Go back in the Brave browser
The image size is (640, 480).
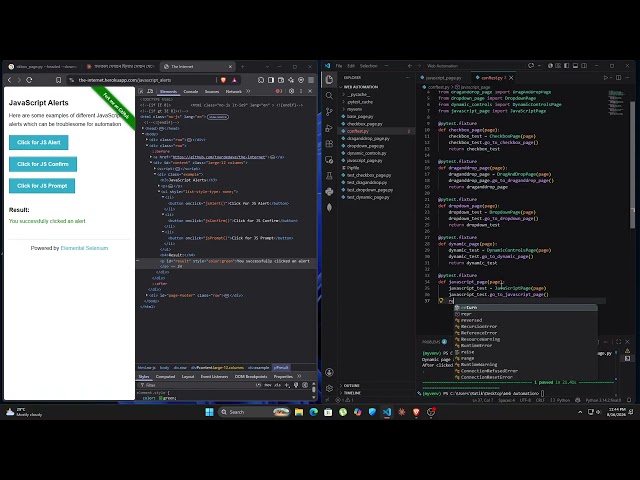10,80
